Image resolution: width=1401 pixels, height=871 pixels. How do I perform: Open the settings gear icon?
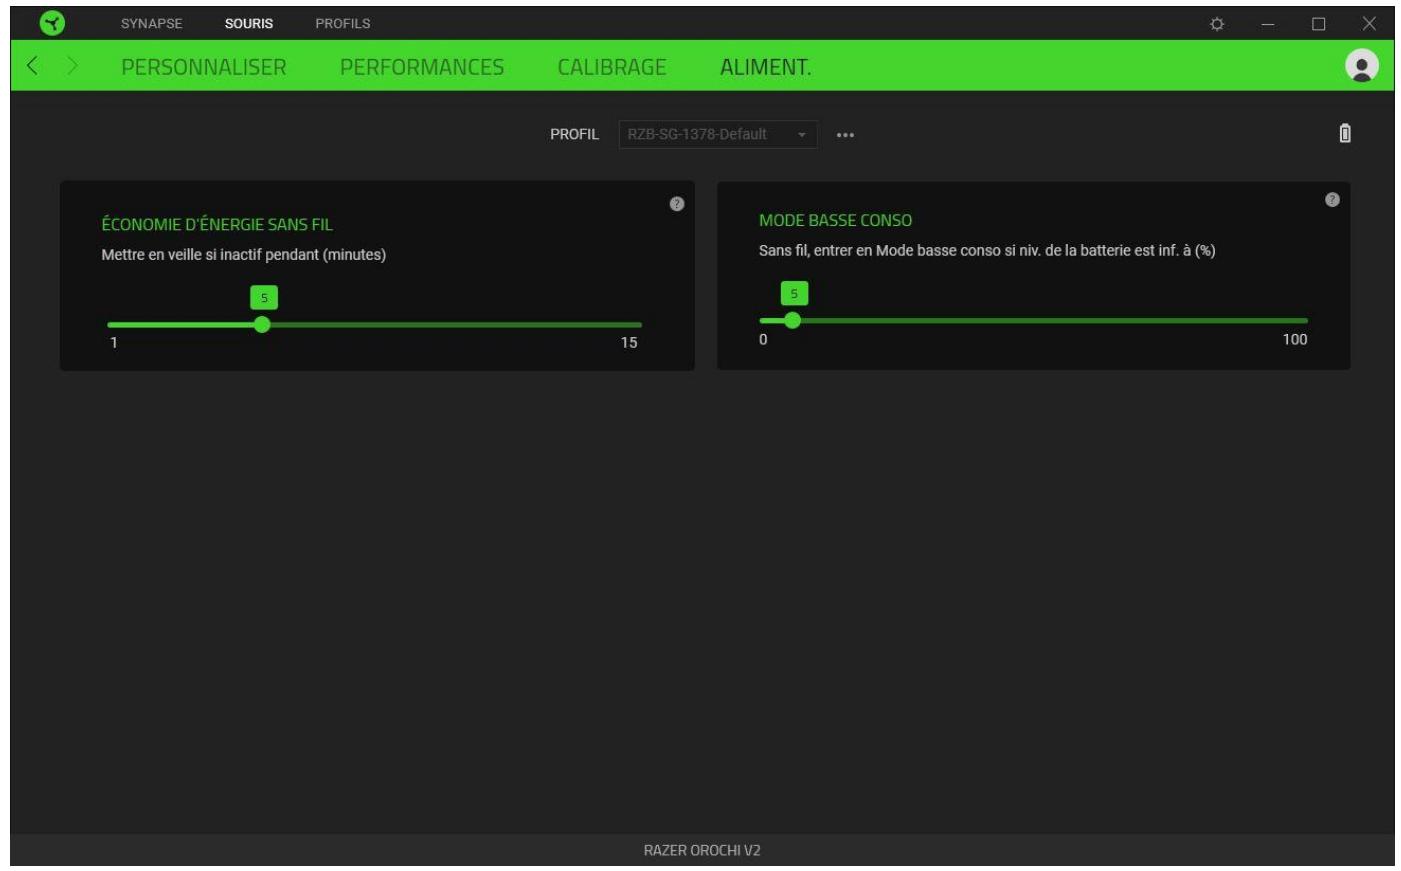[1217, 24]
